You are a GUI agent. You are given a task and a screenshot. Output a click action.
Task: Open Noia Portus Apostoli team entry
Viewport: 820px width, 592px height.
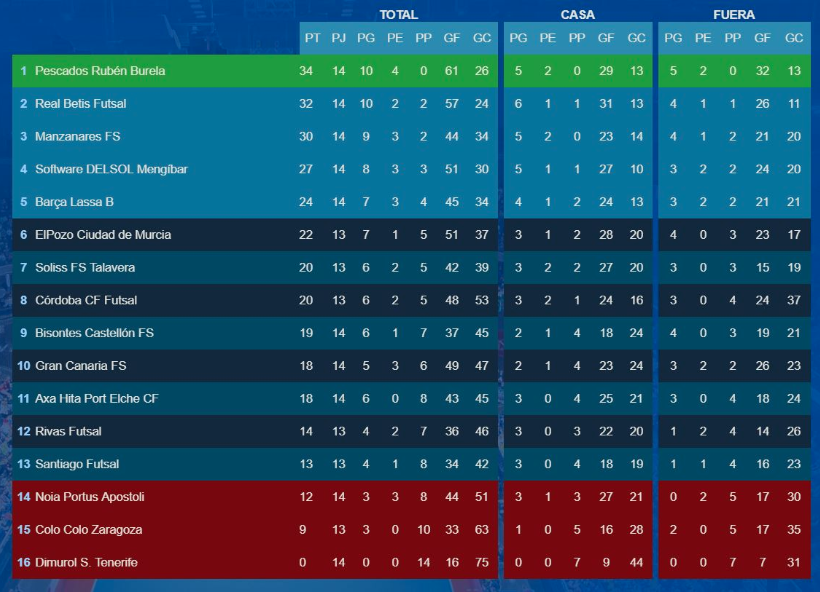(90, 497)
